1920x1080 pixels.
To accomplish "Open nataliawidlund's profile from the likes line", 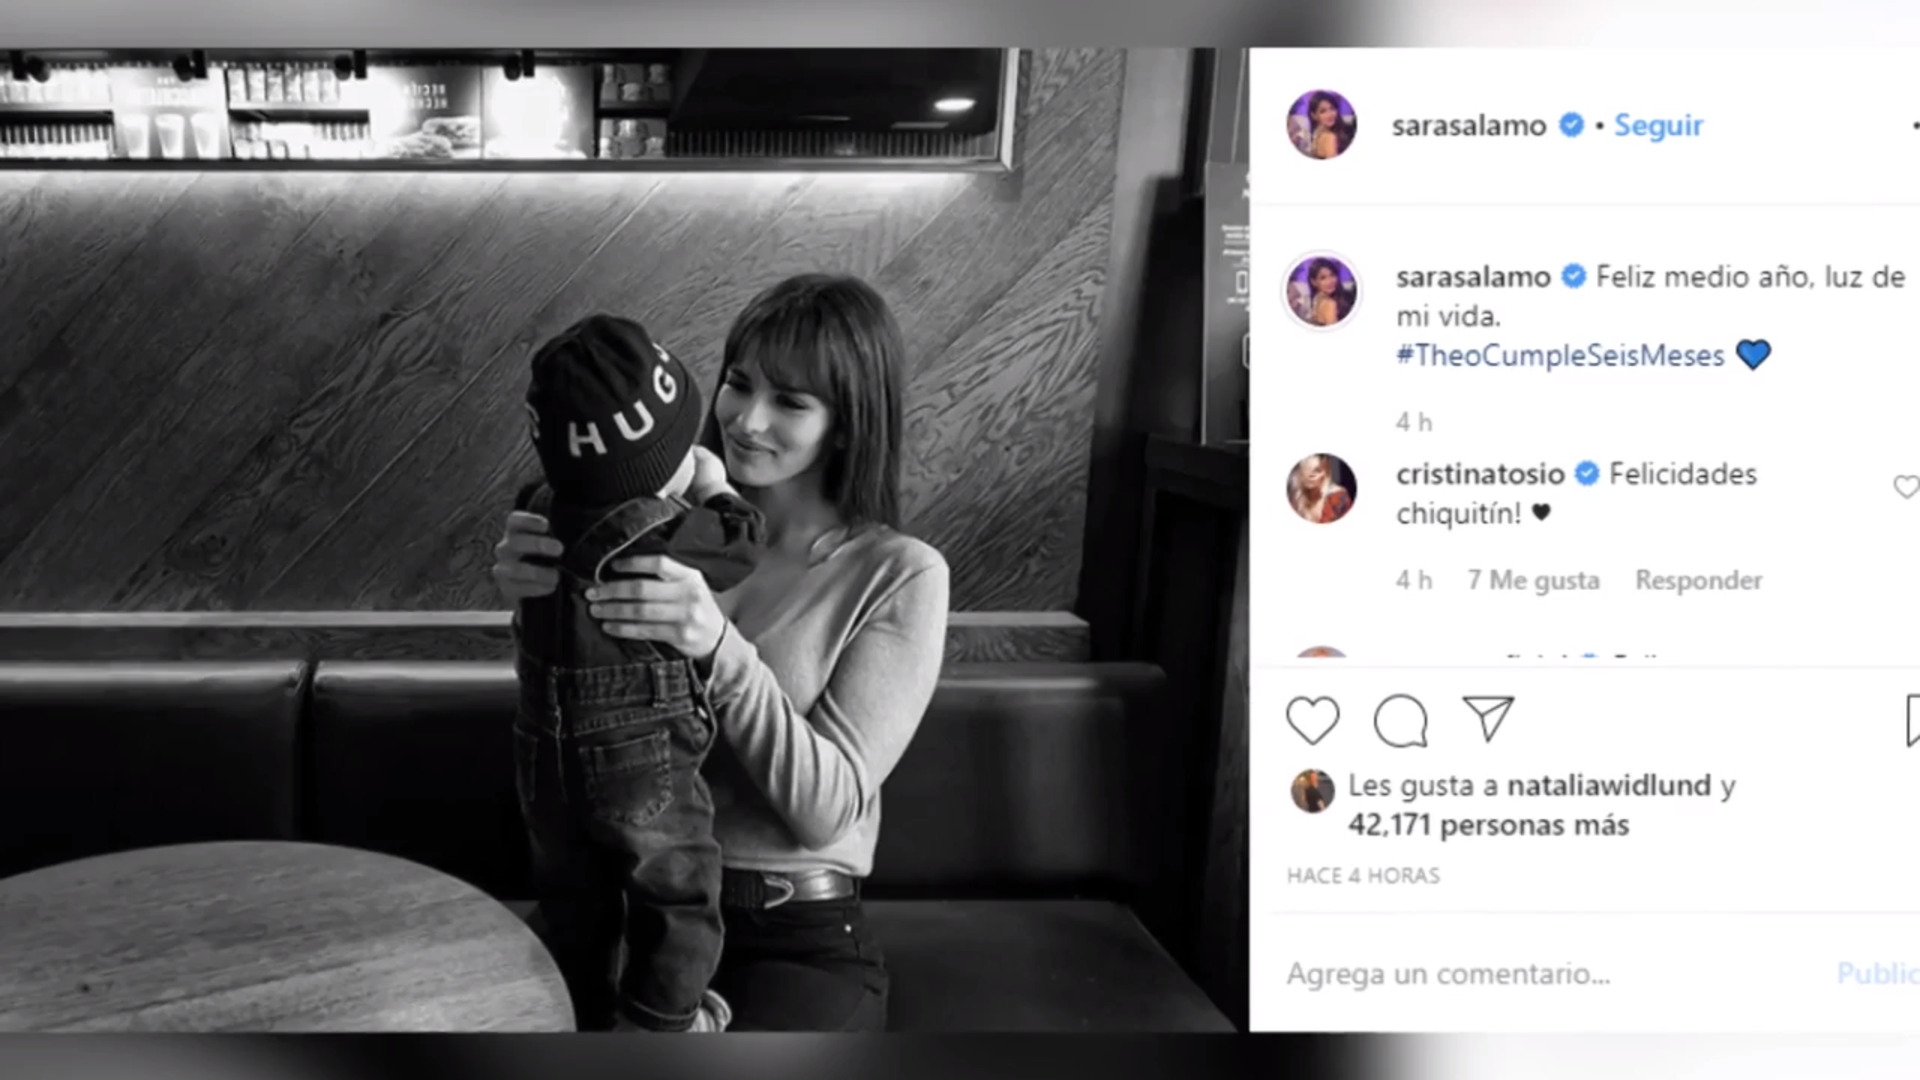I will (1608, 786).
